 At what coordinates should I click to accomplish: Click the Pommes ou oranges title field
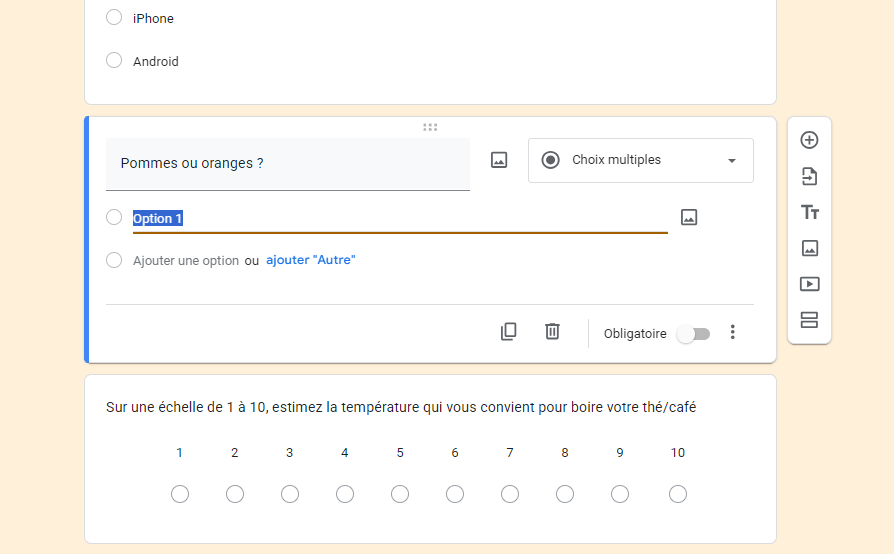click(288, 164)
